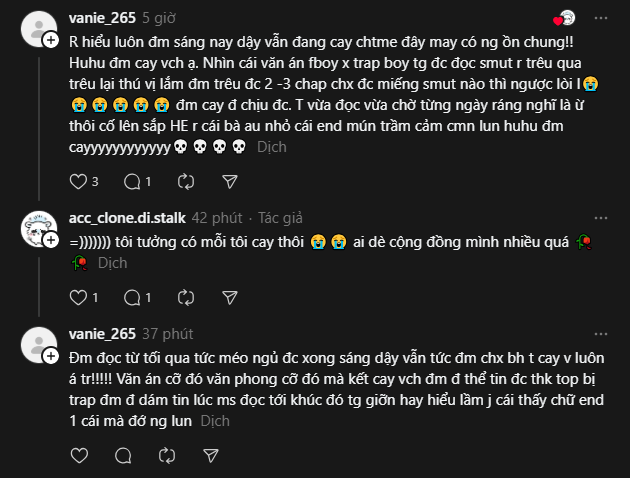
Task: Reply to acc_clone.di.stalk's comment
Action: (x=131, y=297)
